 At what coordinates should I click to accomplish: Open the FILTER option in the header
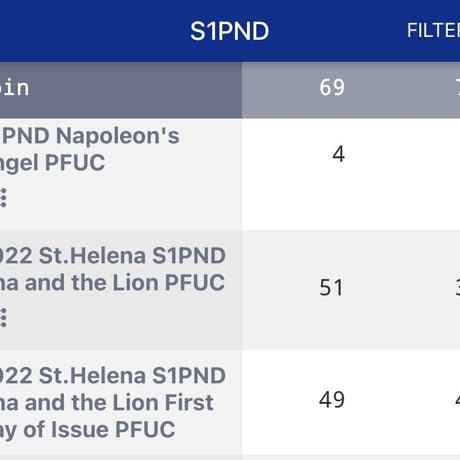433,31
